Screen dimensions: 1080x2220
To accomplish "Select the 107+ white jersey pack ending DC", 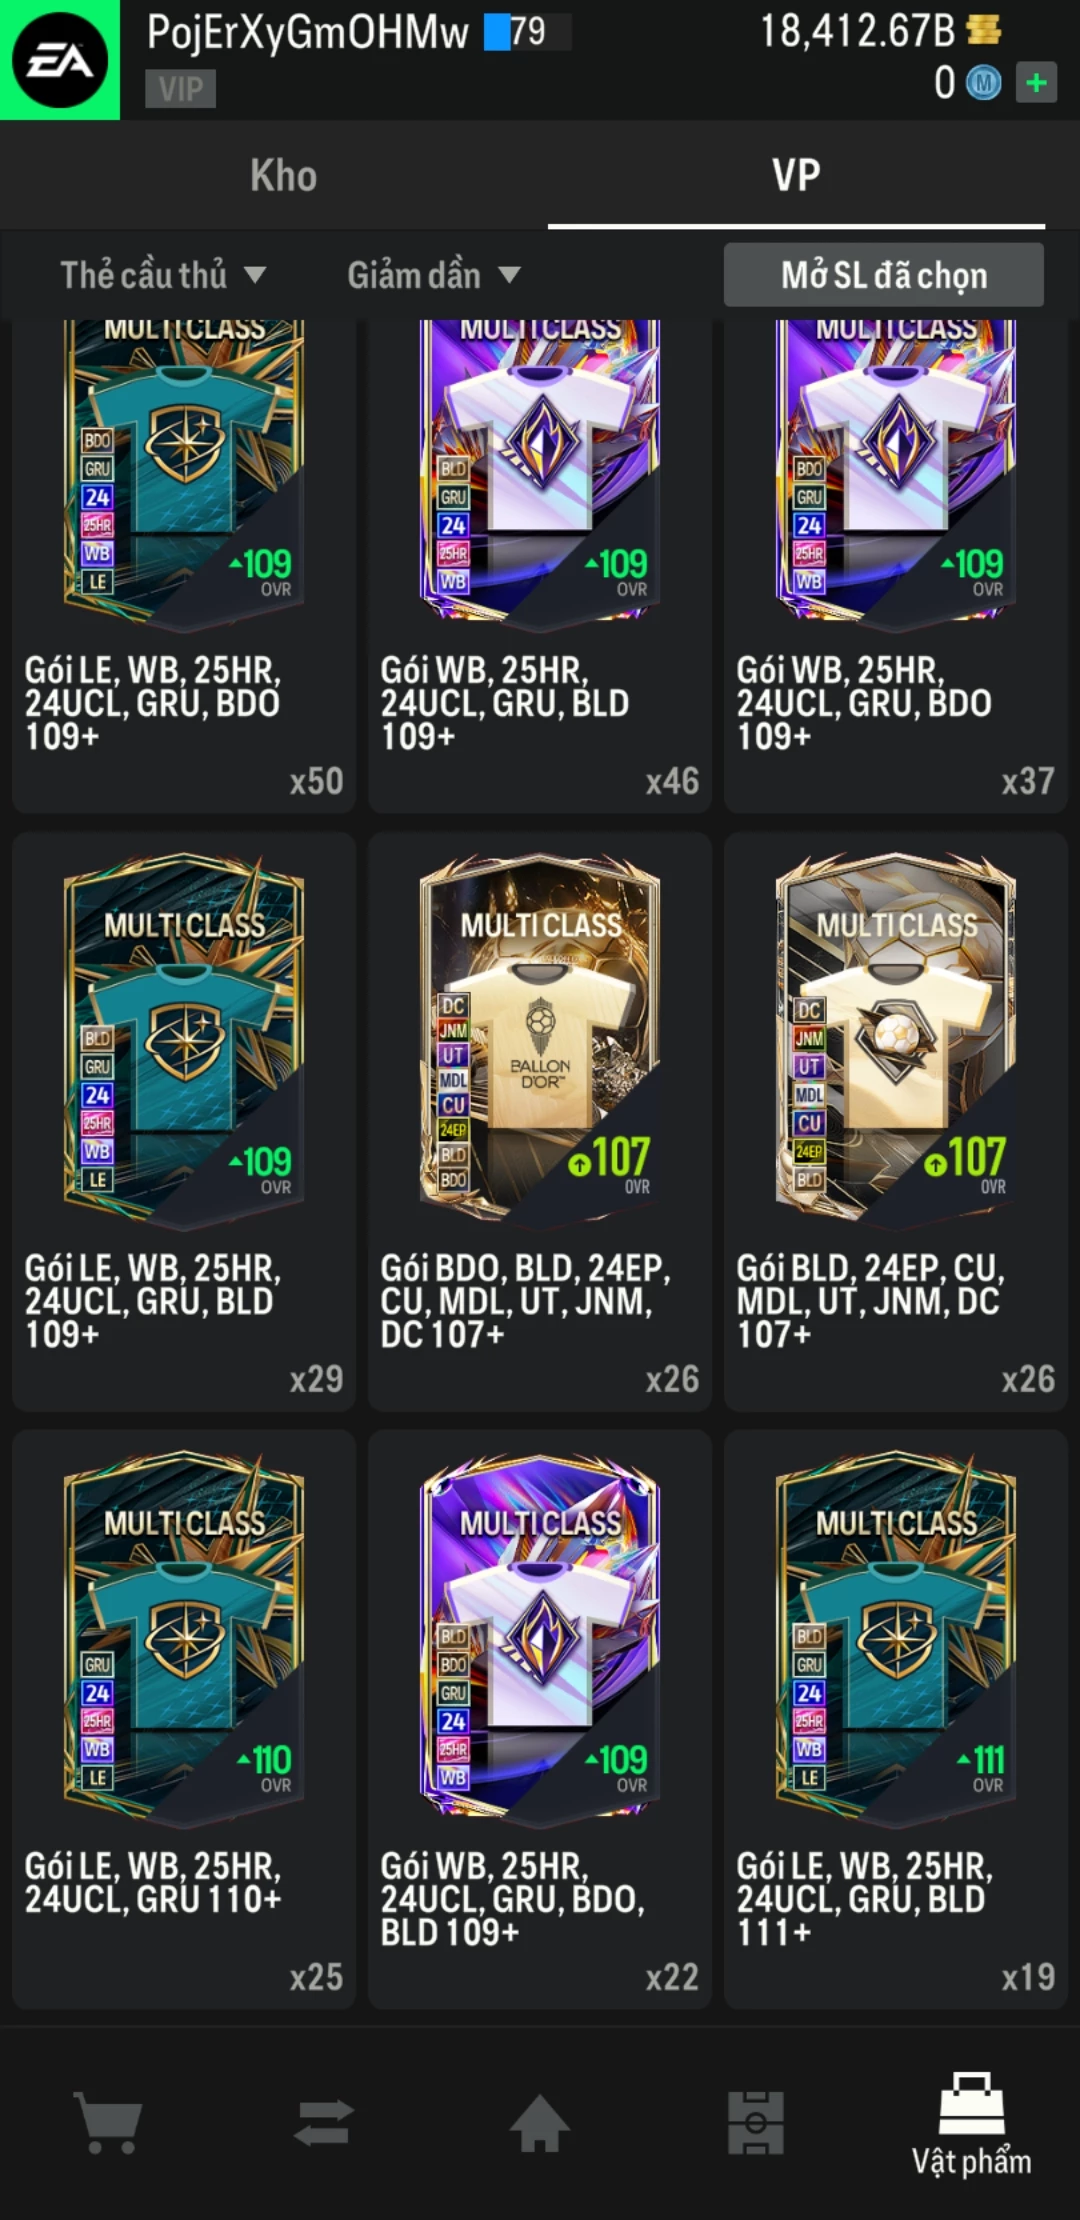I will (x=896, y=1122).
